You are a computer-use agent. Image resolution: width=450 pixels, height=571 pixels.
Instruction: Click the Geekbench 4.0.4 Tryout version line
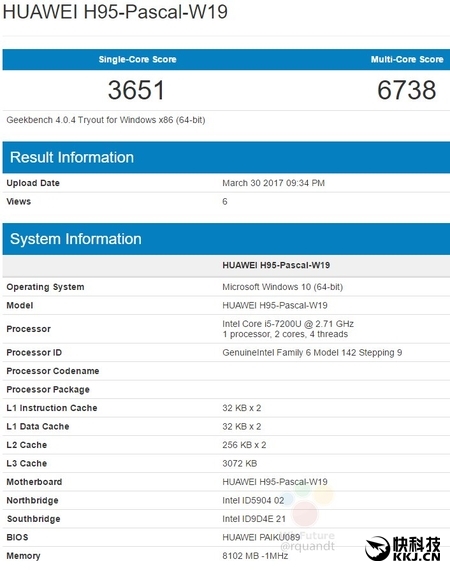[106, 120]
